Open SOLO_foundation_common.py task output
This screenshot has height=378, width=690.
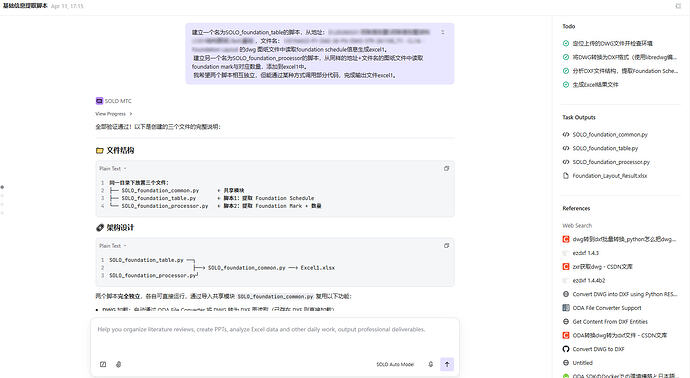click(x=610, y=135)
